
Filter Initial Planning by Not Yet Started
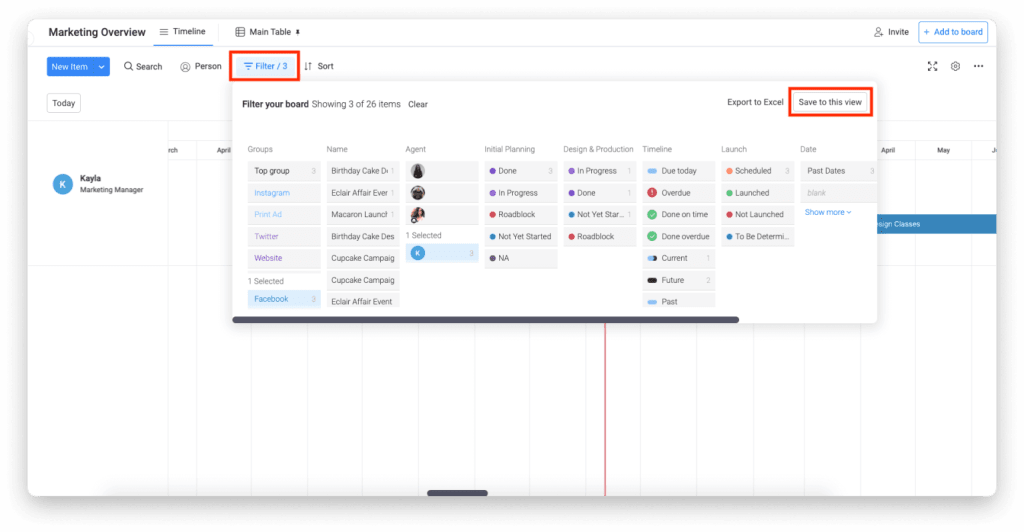pos(520,236)
